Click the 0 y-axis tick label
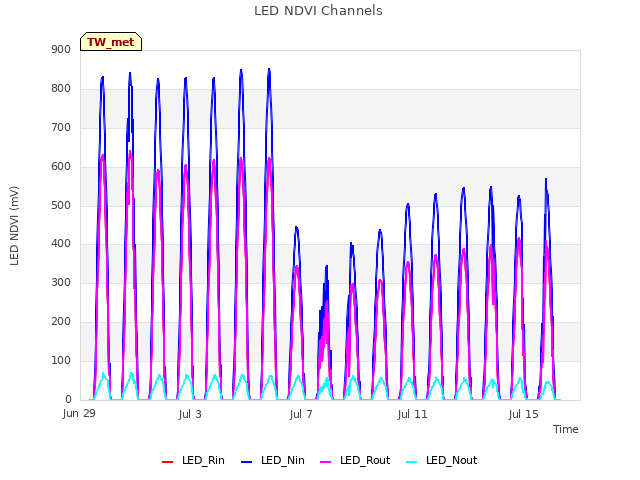This screenshot has height=480, width=640. (x=68, y=399)
